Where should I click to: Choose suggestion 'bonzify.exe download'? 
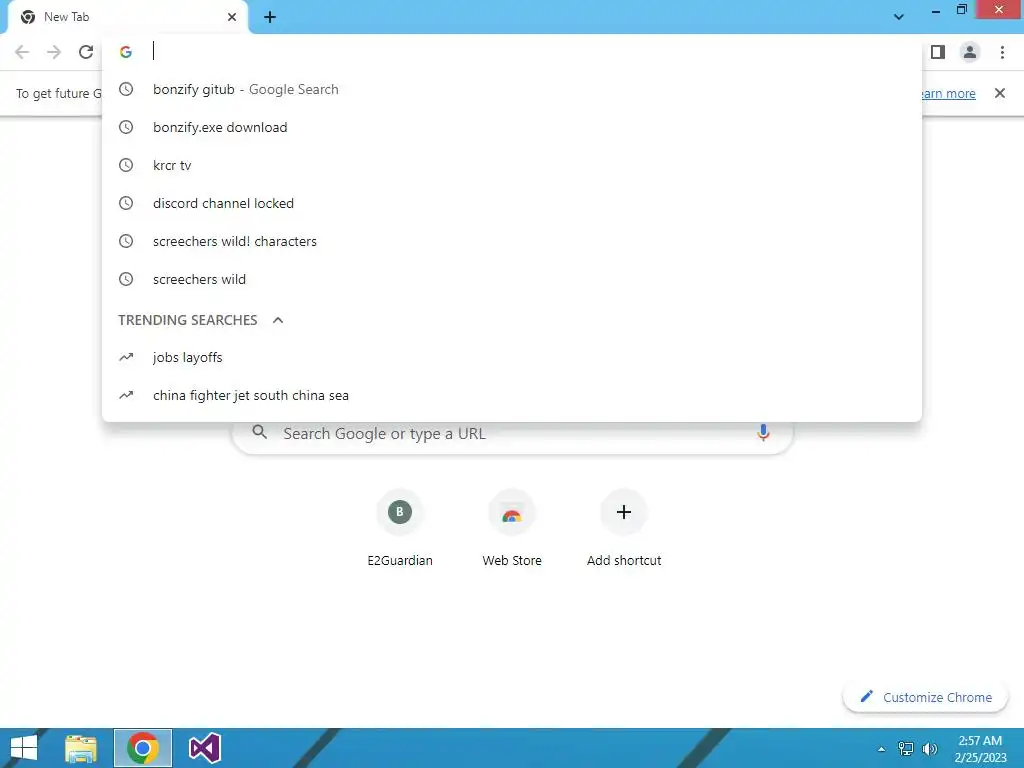pos(512,127)
